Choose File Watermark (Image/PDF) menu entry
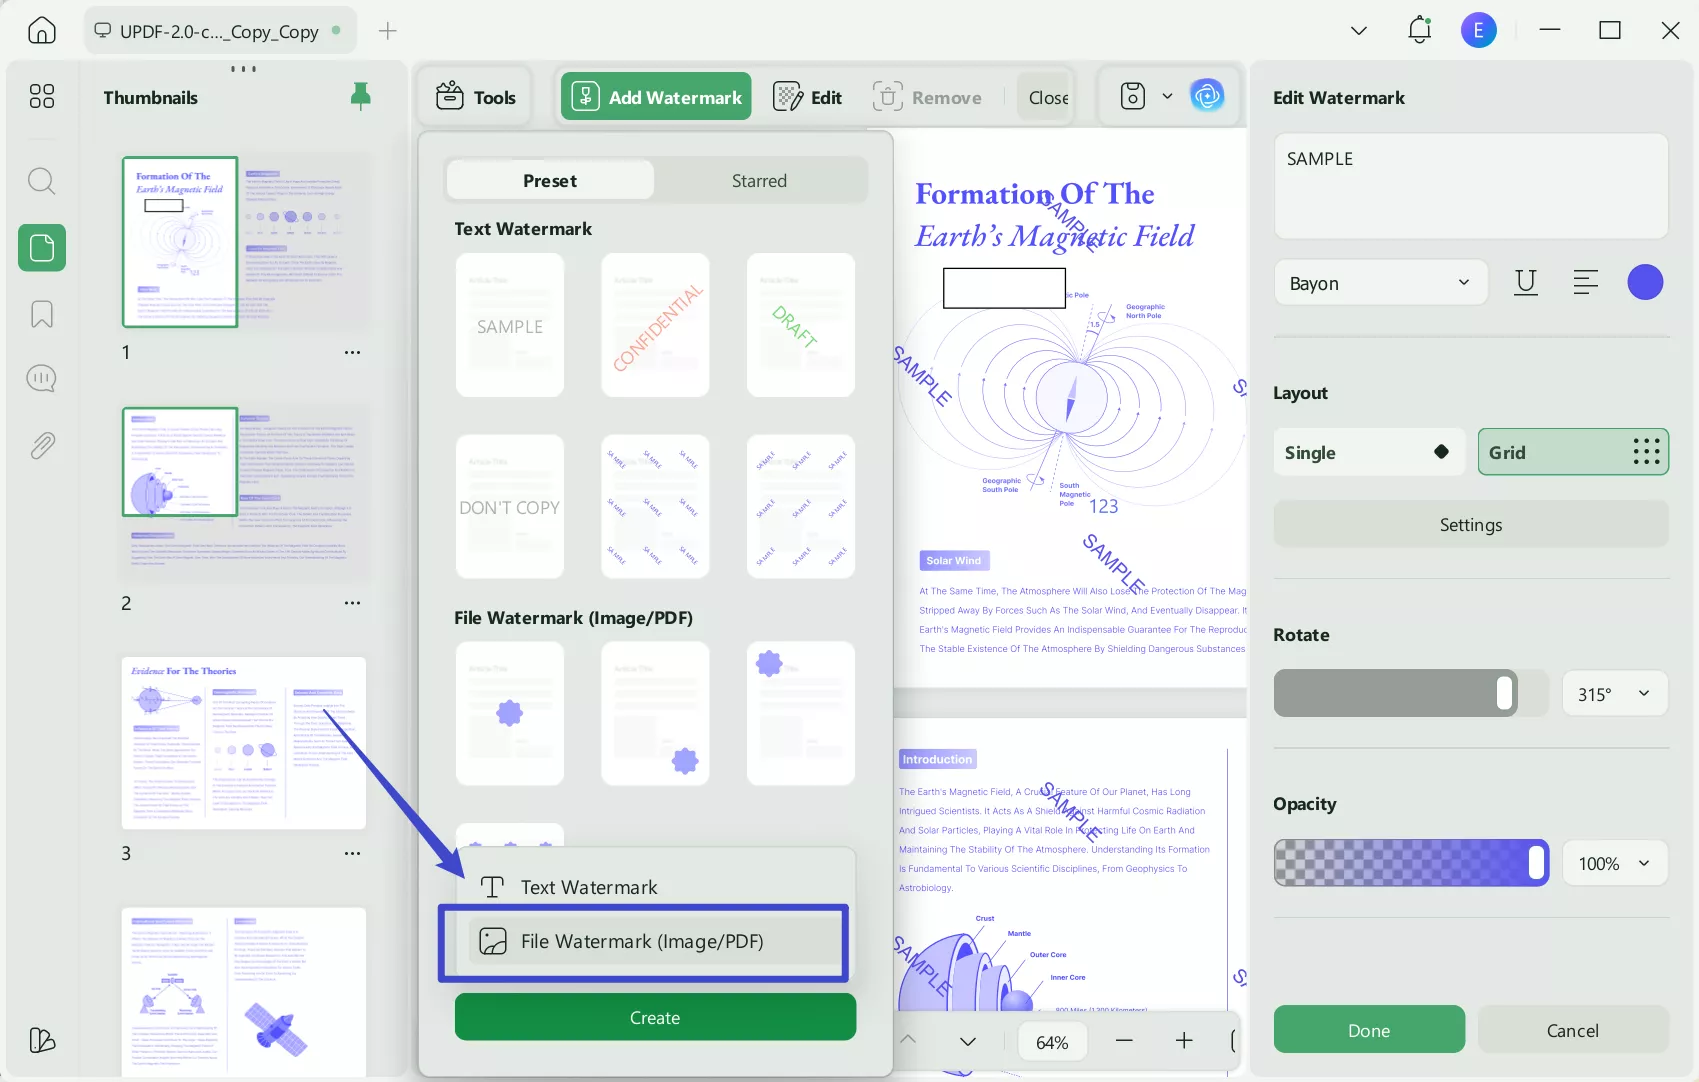 click(656, 941)
